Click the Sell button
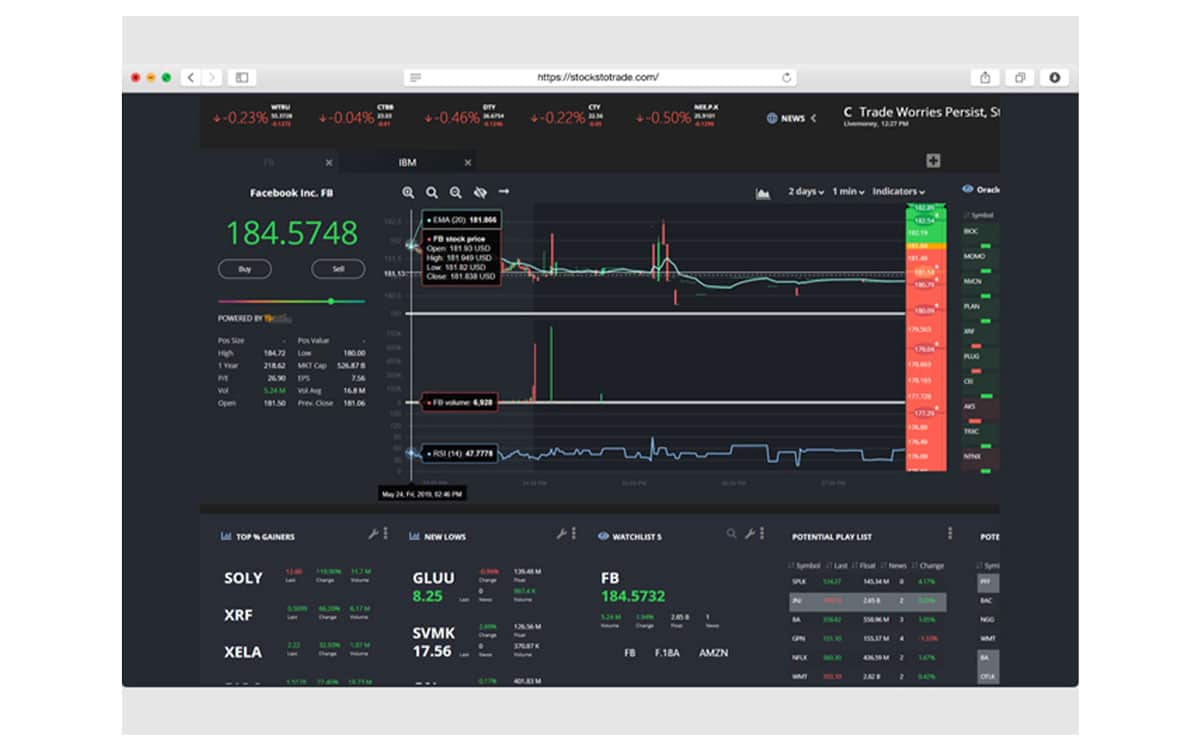Viewport: 1200px width, 750px height. 338,269
